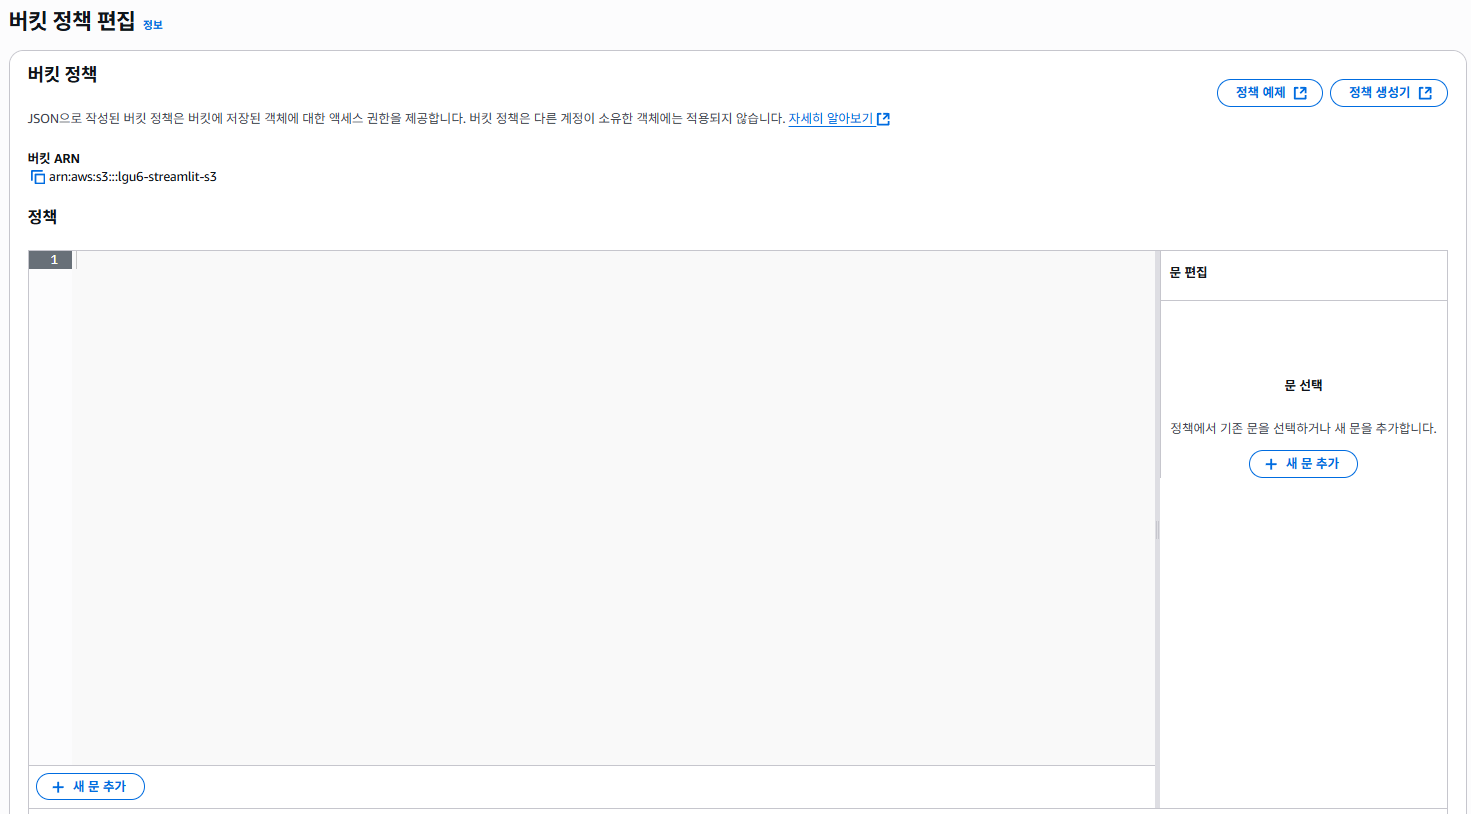Place the cursor in the policy JSON editor
This screenshot has height=814, width=1471.
(614, 508)
